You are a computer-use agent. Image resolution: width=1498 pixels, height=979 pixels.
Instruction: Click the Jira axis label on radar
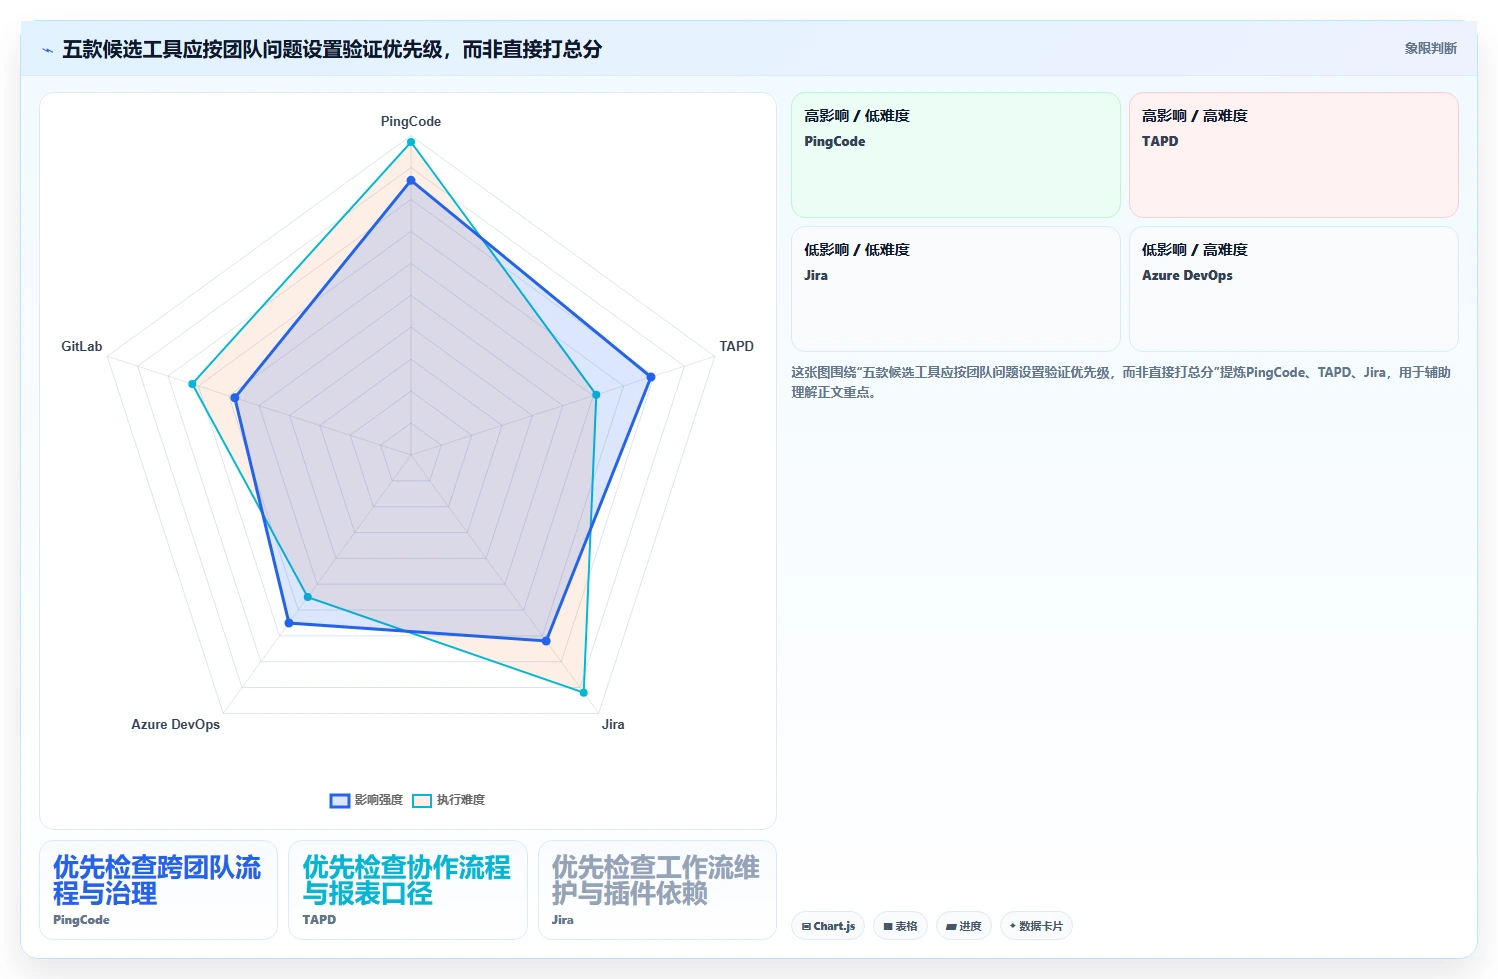pyautogui.click(x=613, y=724)
